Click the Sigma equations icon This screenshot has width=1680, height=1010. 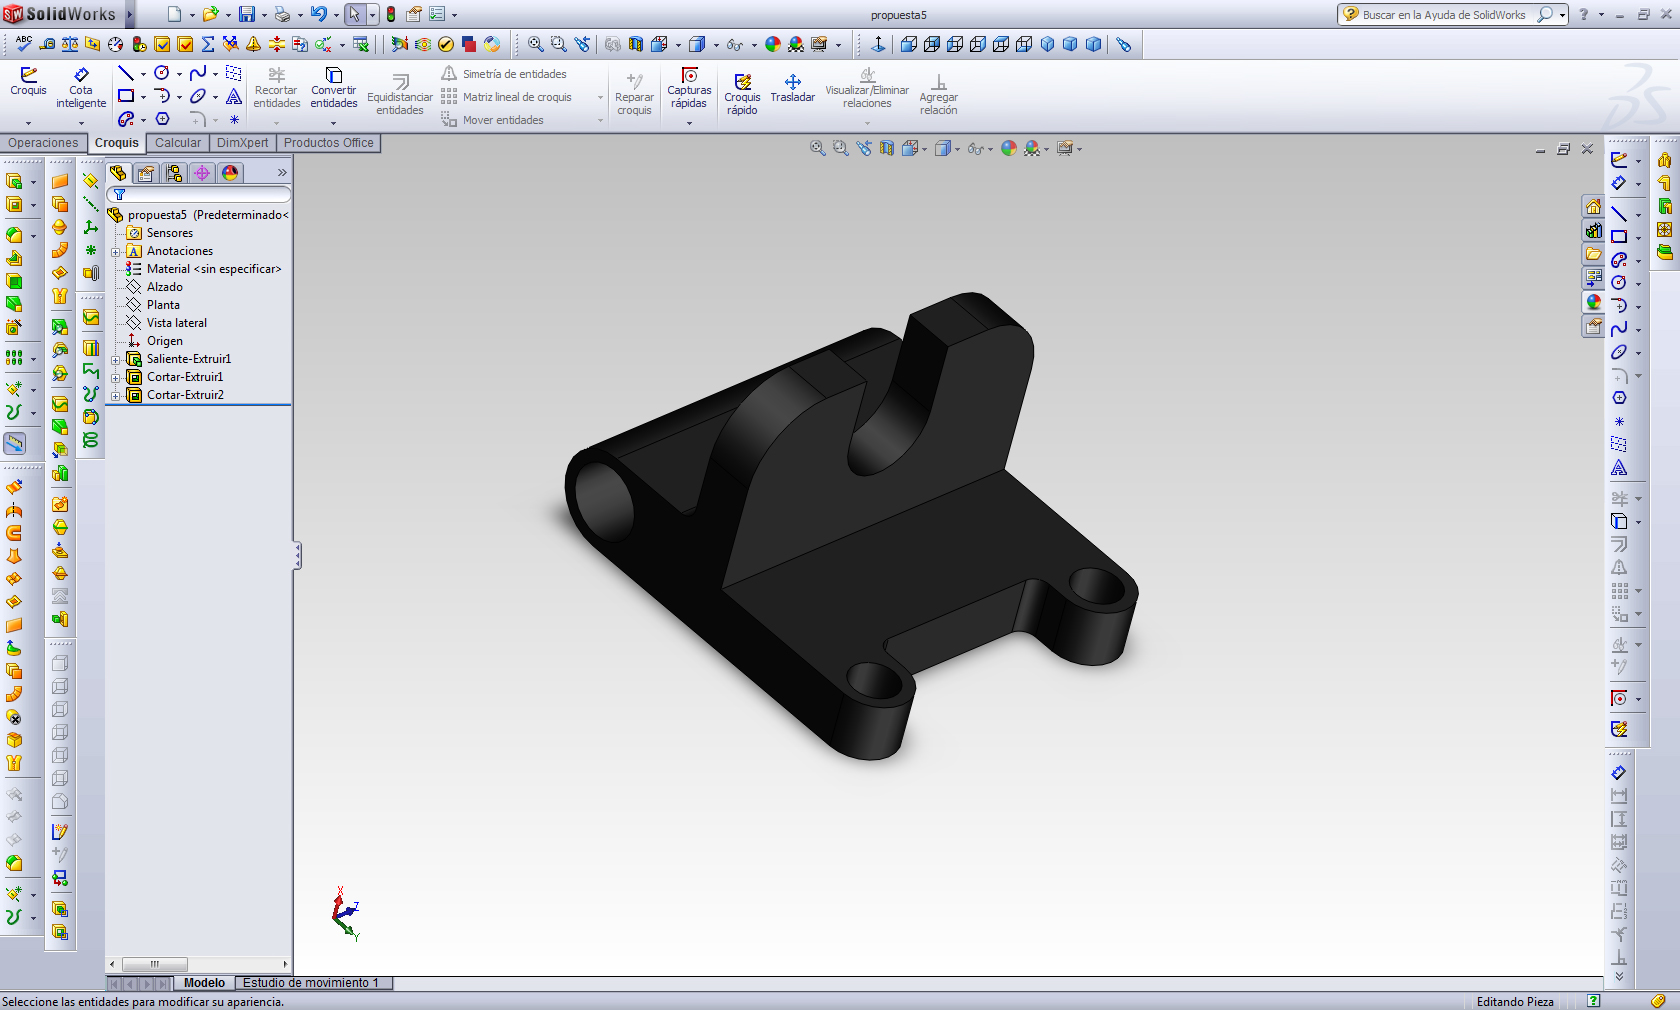[208, 44]
